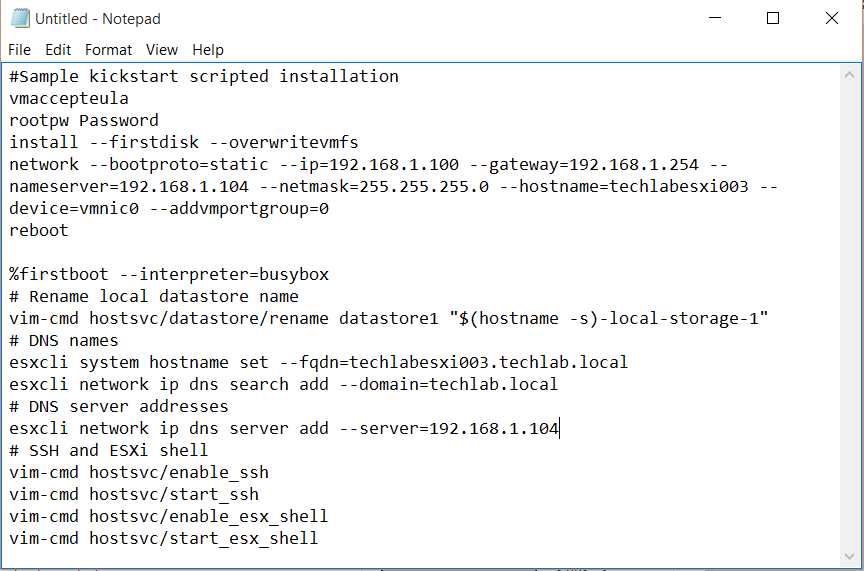Open the Edit menu
Image resolution: width=864 pixels, height=571 pixels.
pyautogui.click(x=58, y=50)
